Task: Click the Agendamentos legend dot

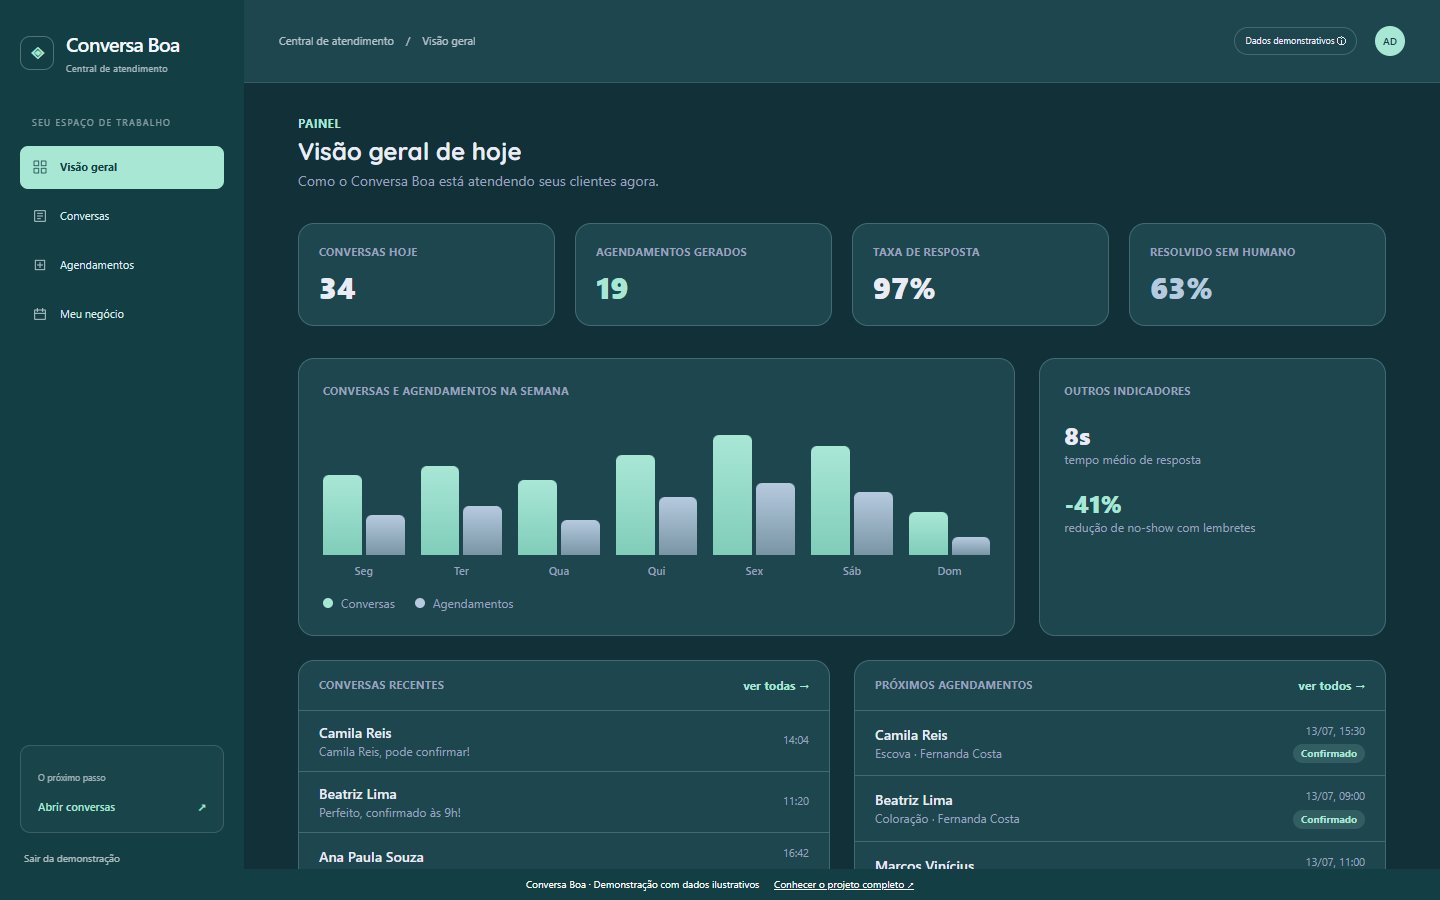Action: 420,603
